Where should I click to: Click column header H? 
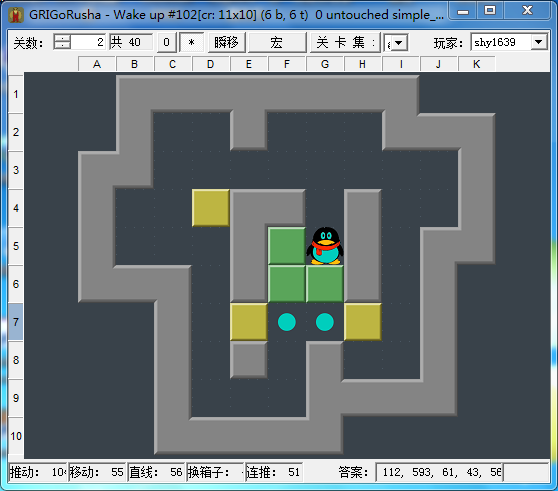[363, 64]
